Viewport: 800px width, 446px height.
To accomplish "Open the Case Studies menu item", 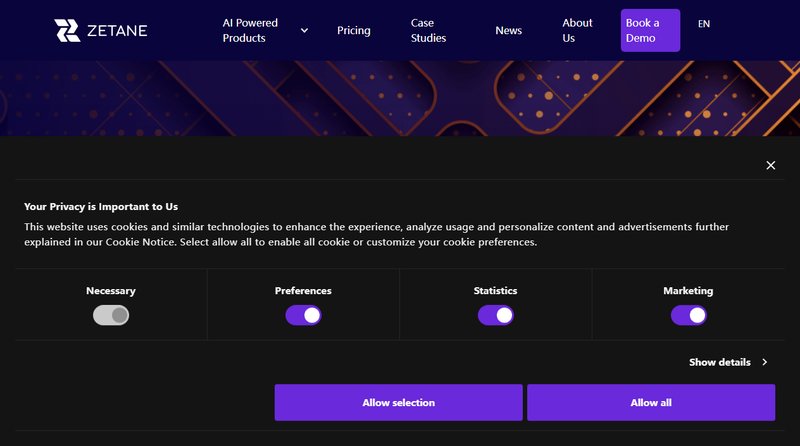I will (428, 30).
